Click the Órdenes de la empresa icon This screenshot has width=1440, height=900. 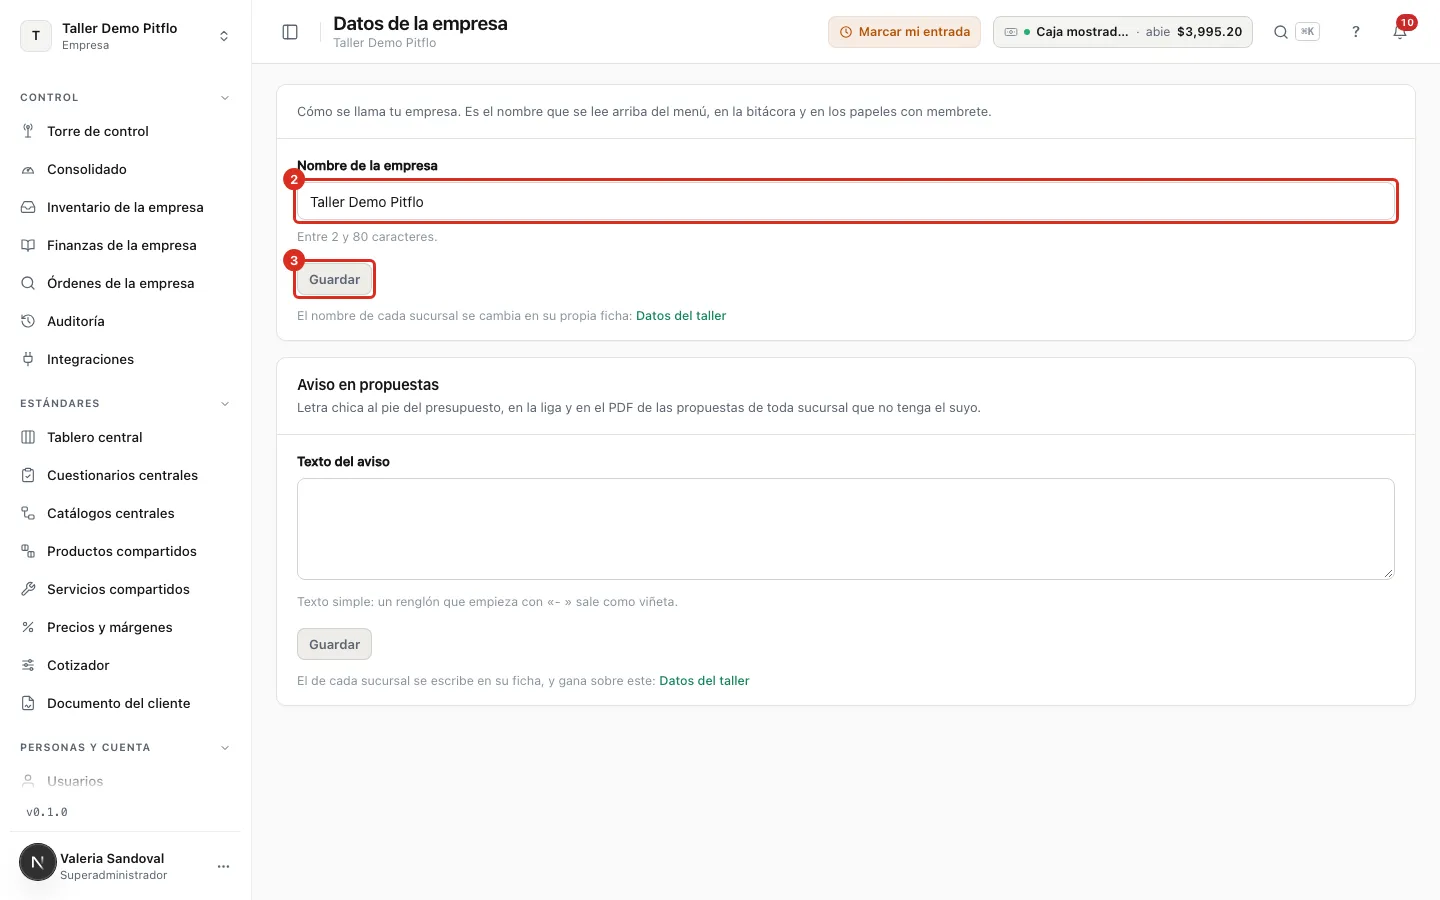28,283
